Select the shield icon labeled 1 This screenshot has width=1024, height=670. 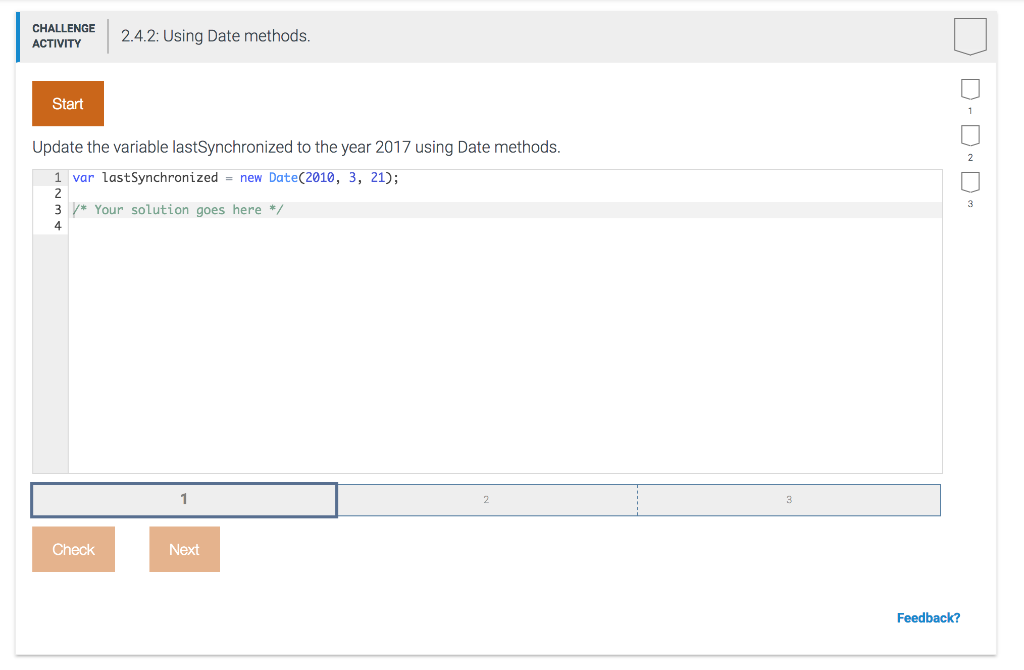(969, 90)
